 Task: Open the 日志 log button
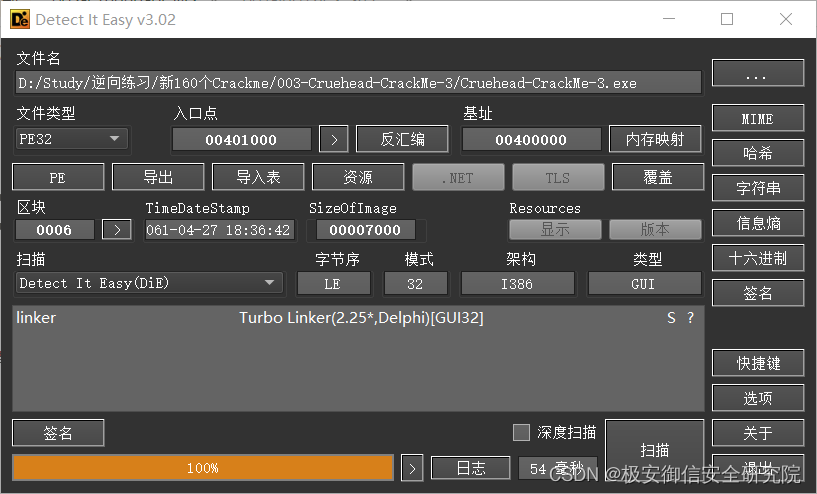pos(471,468)
